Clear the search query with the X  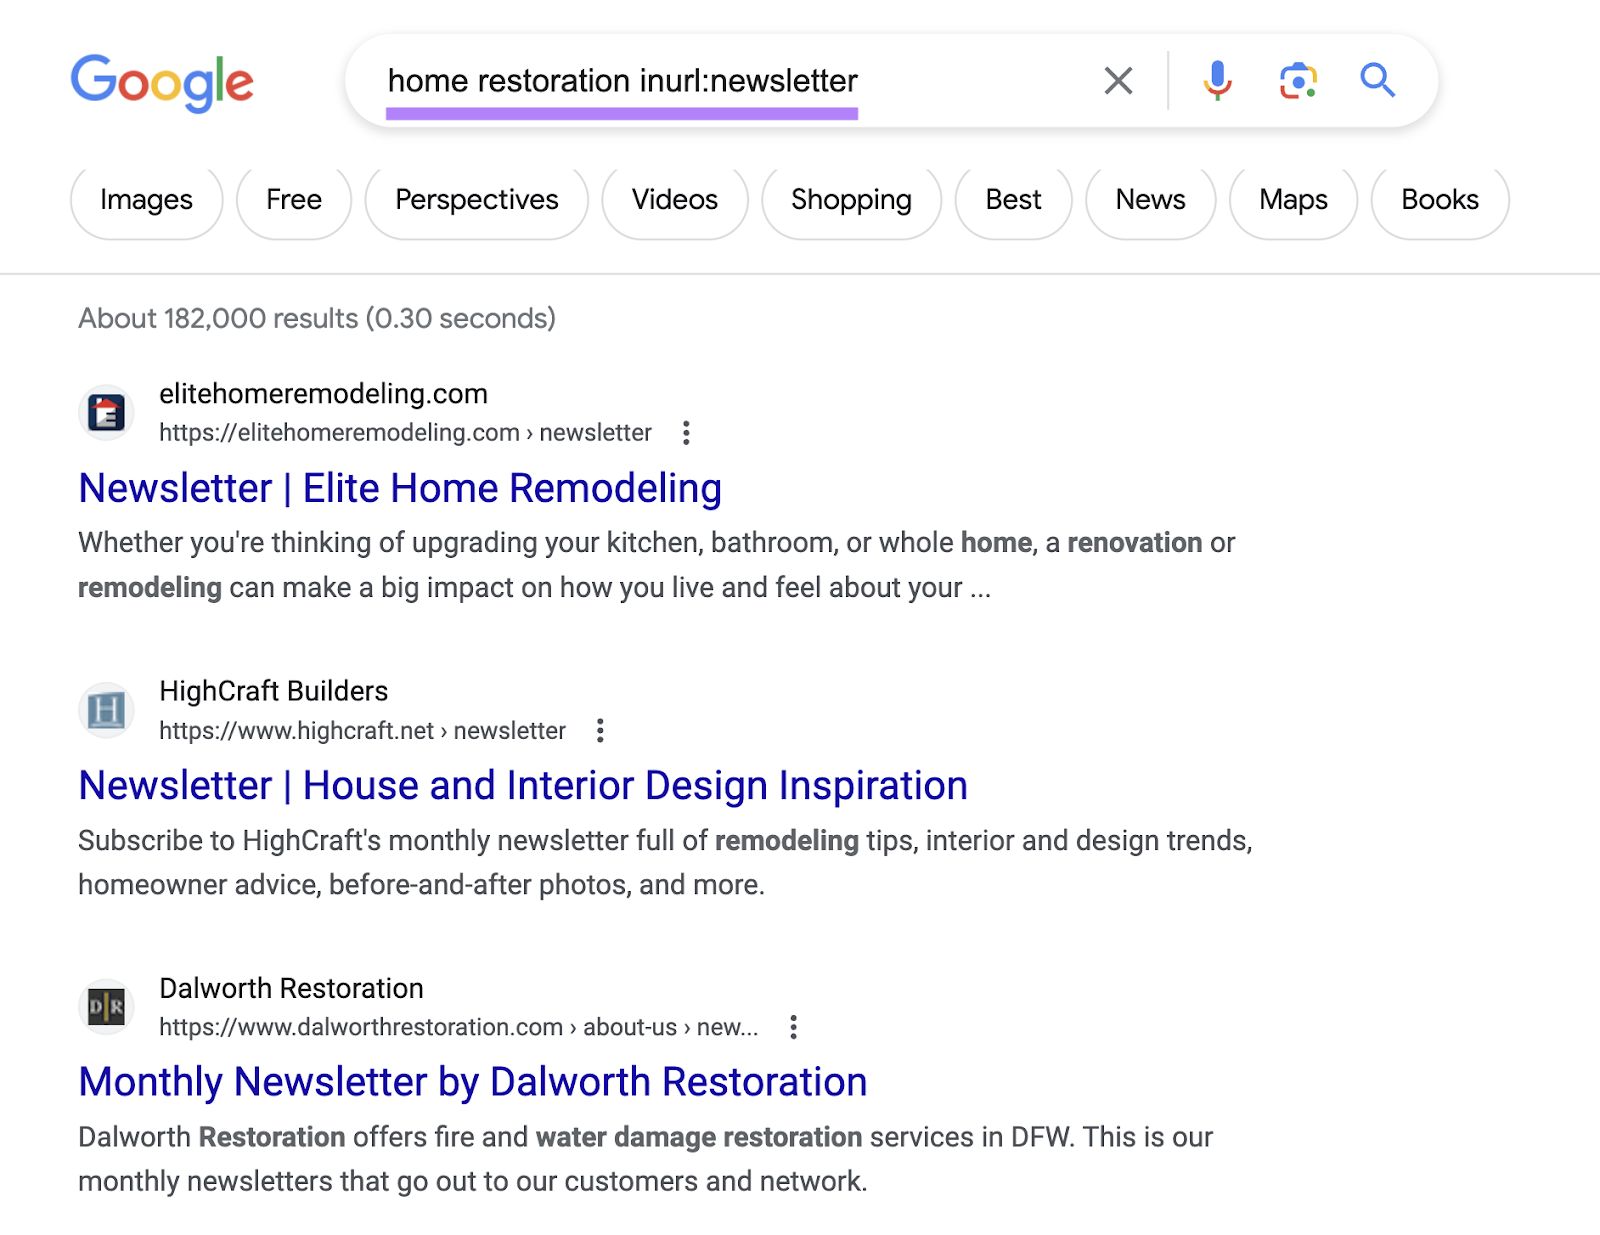click(1117, 80)
